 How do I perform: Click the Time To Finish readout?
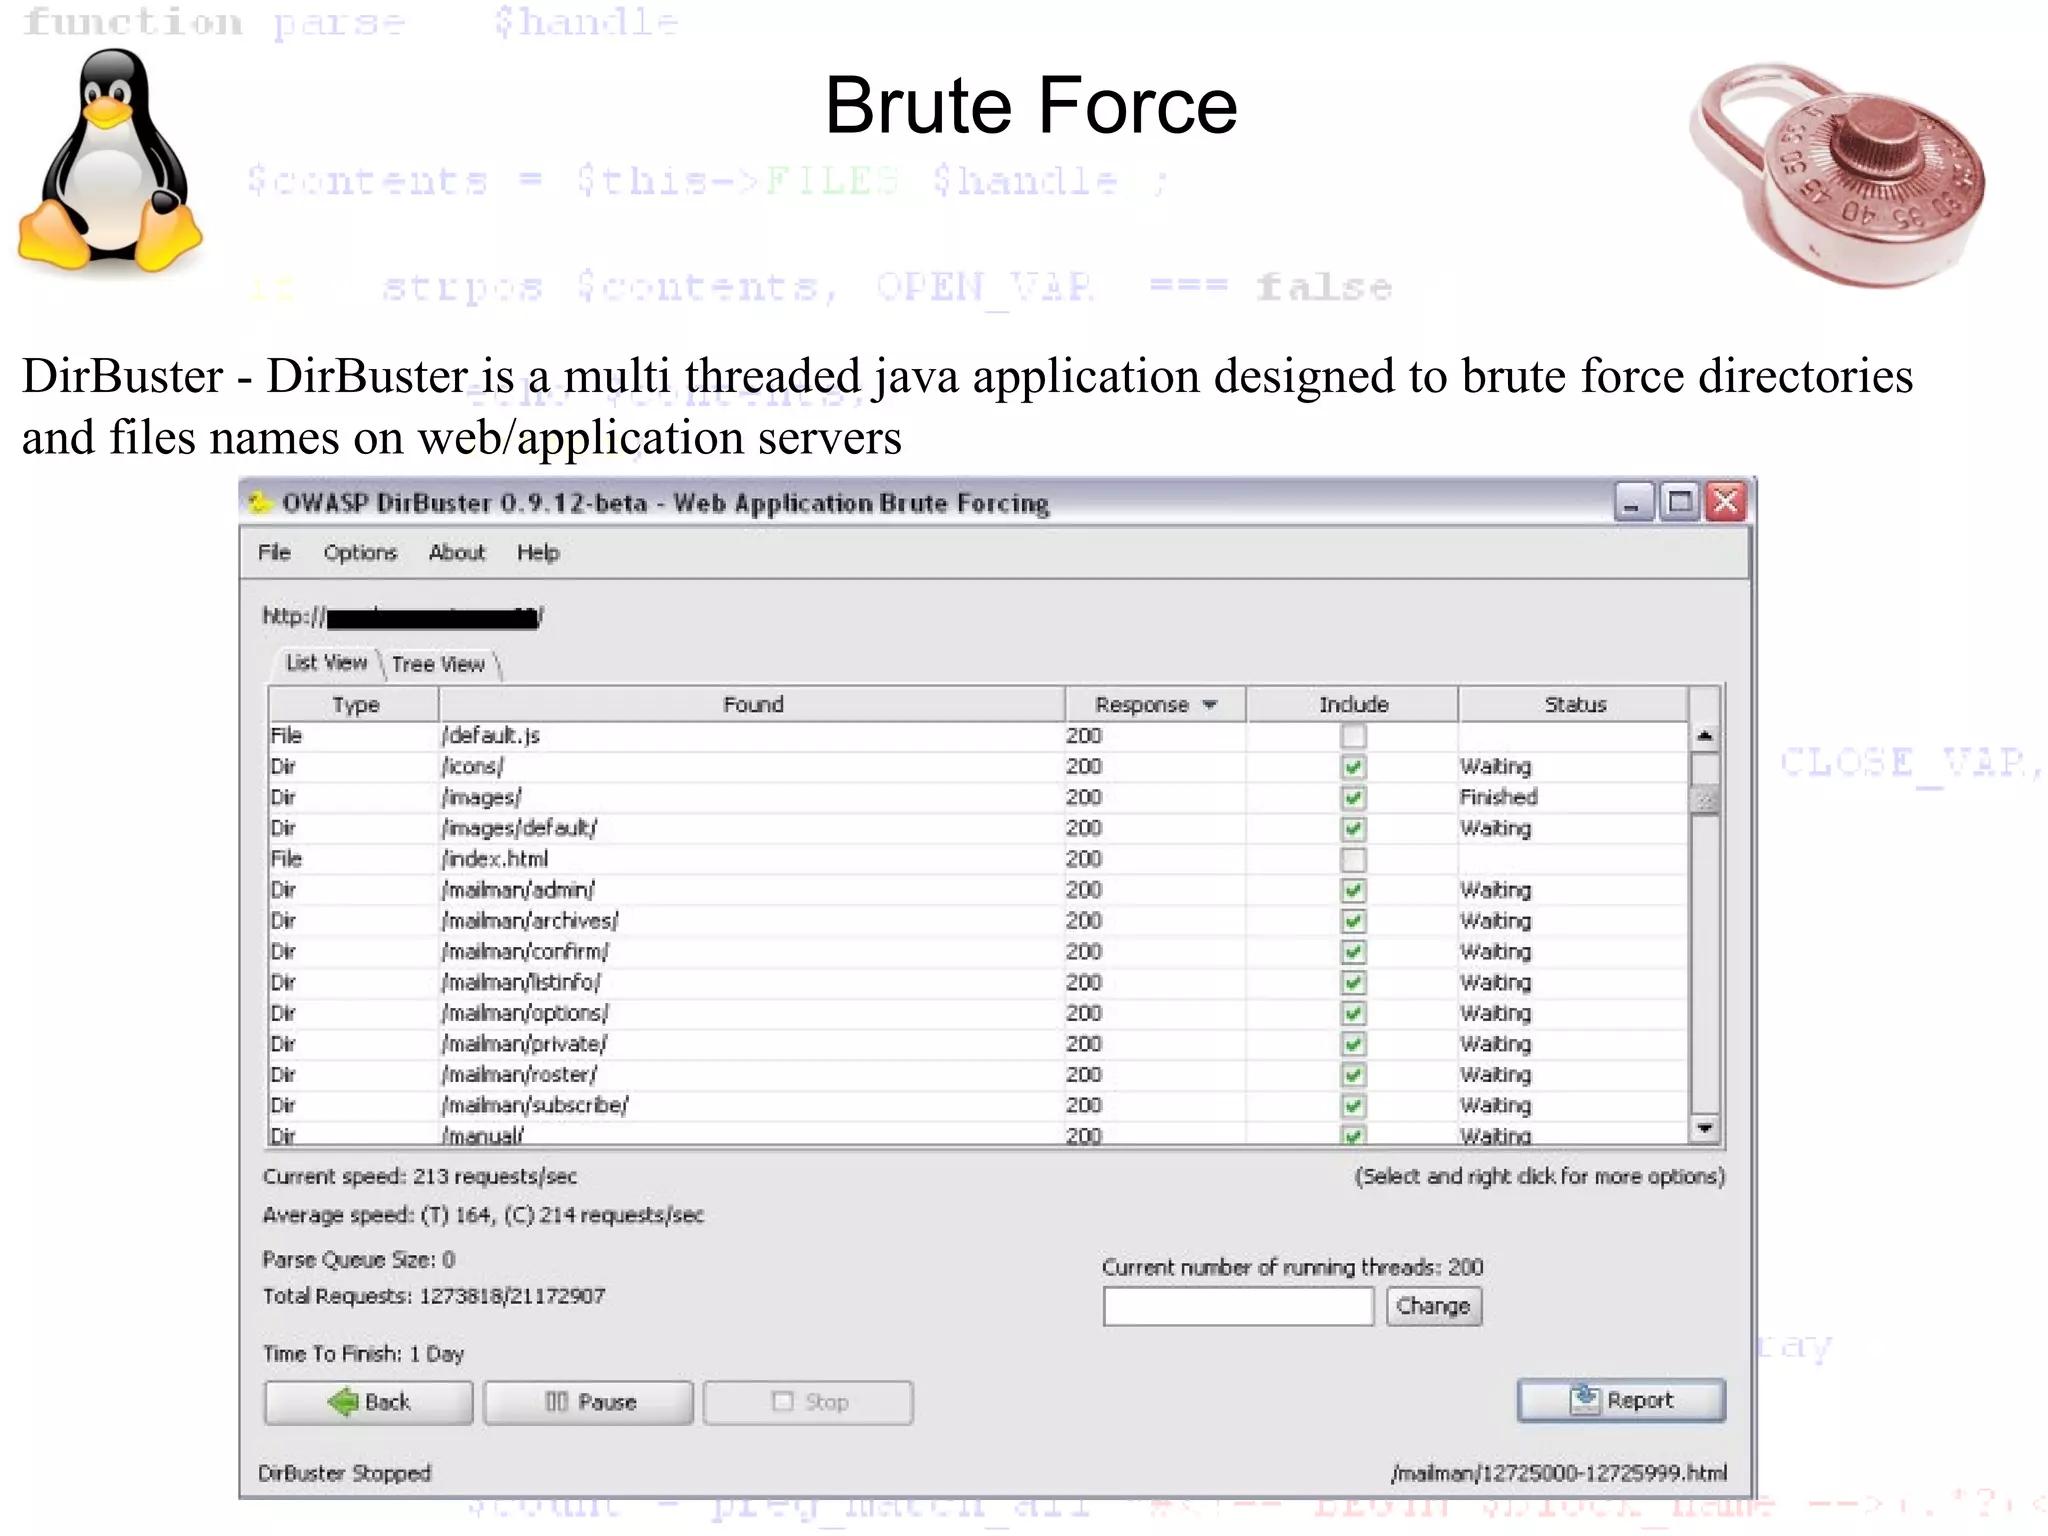pyautogui.click(x=363, y=1354)
